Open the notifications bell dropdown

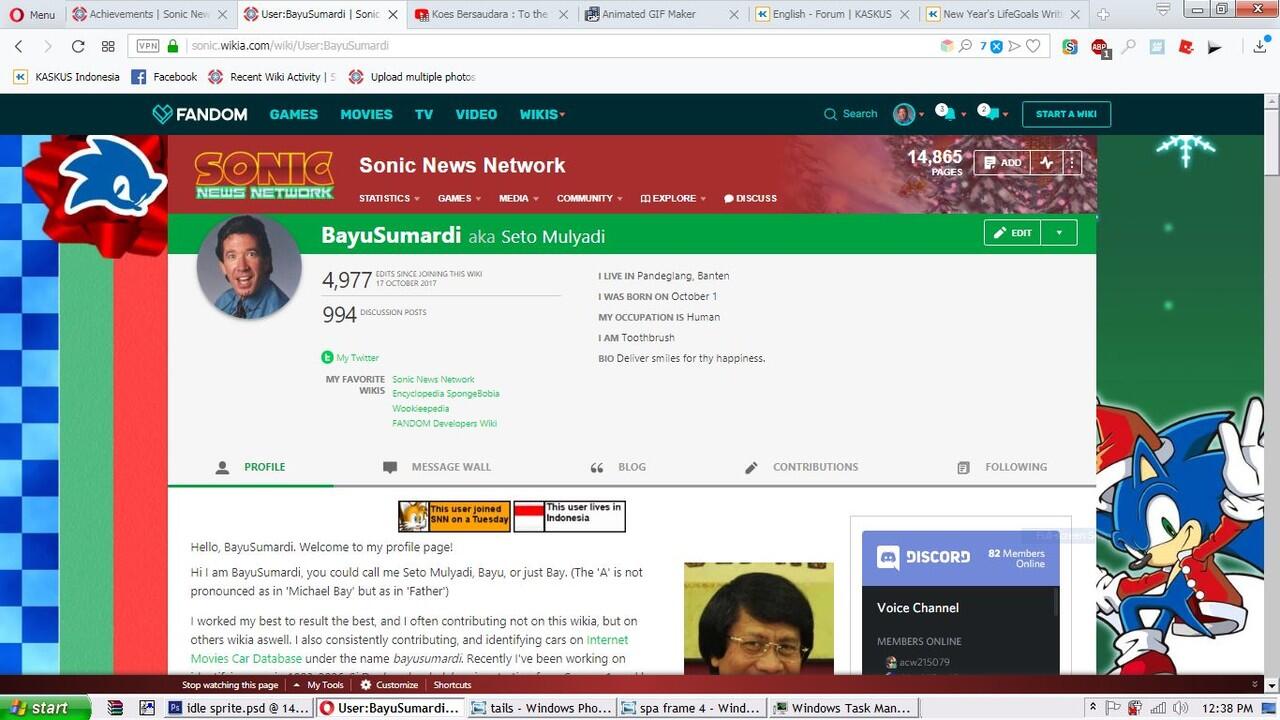(950, 113)
